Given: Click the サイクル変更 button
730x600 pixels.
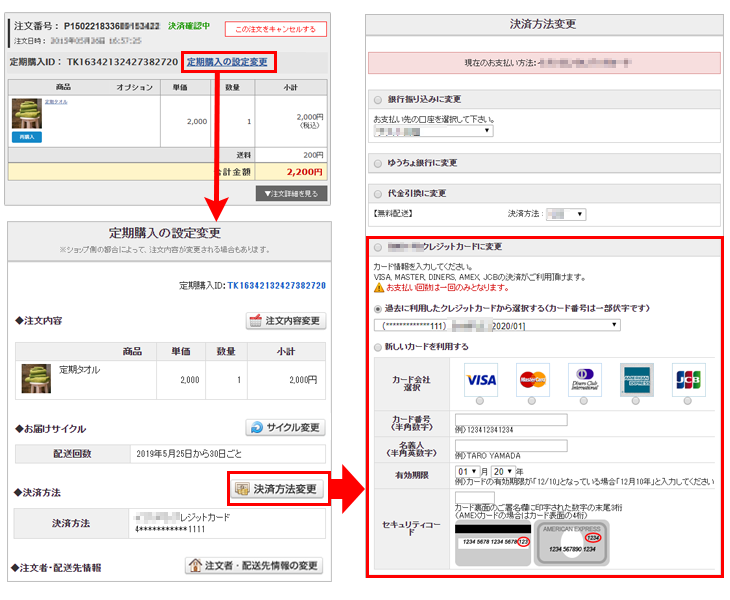Looking at the screenshot, I should tap(285, 427).
